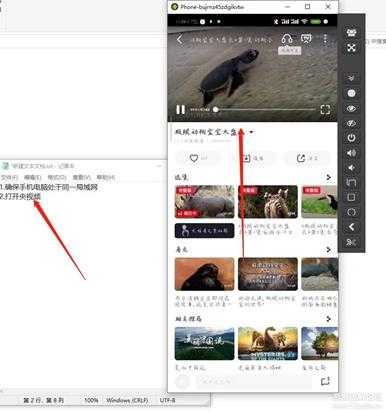Open the Notepad 编辑 menu
The image size is (386, 413).
[x=32, y=177]
